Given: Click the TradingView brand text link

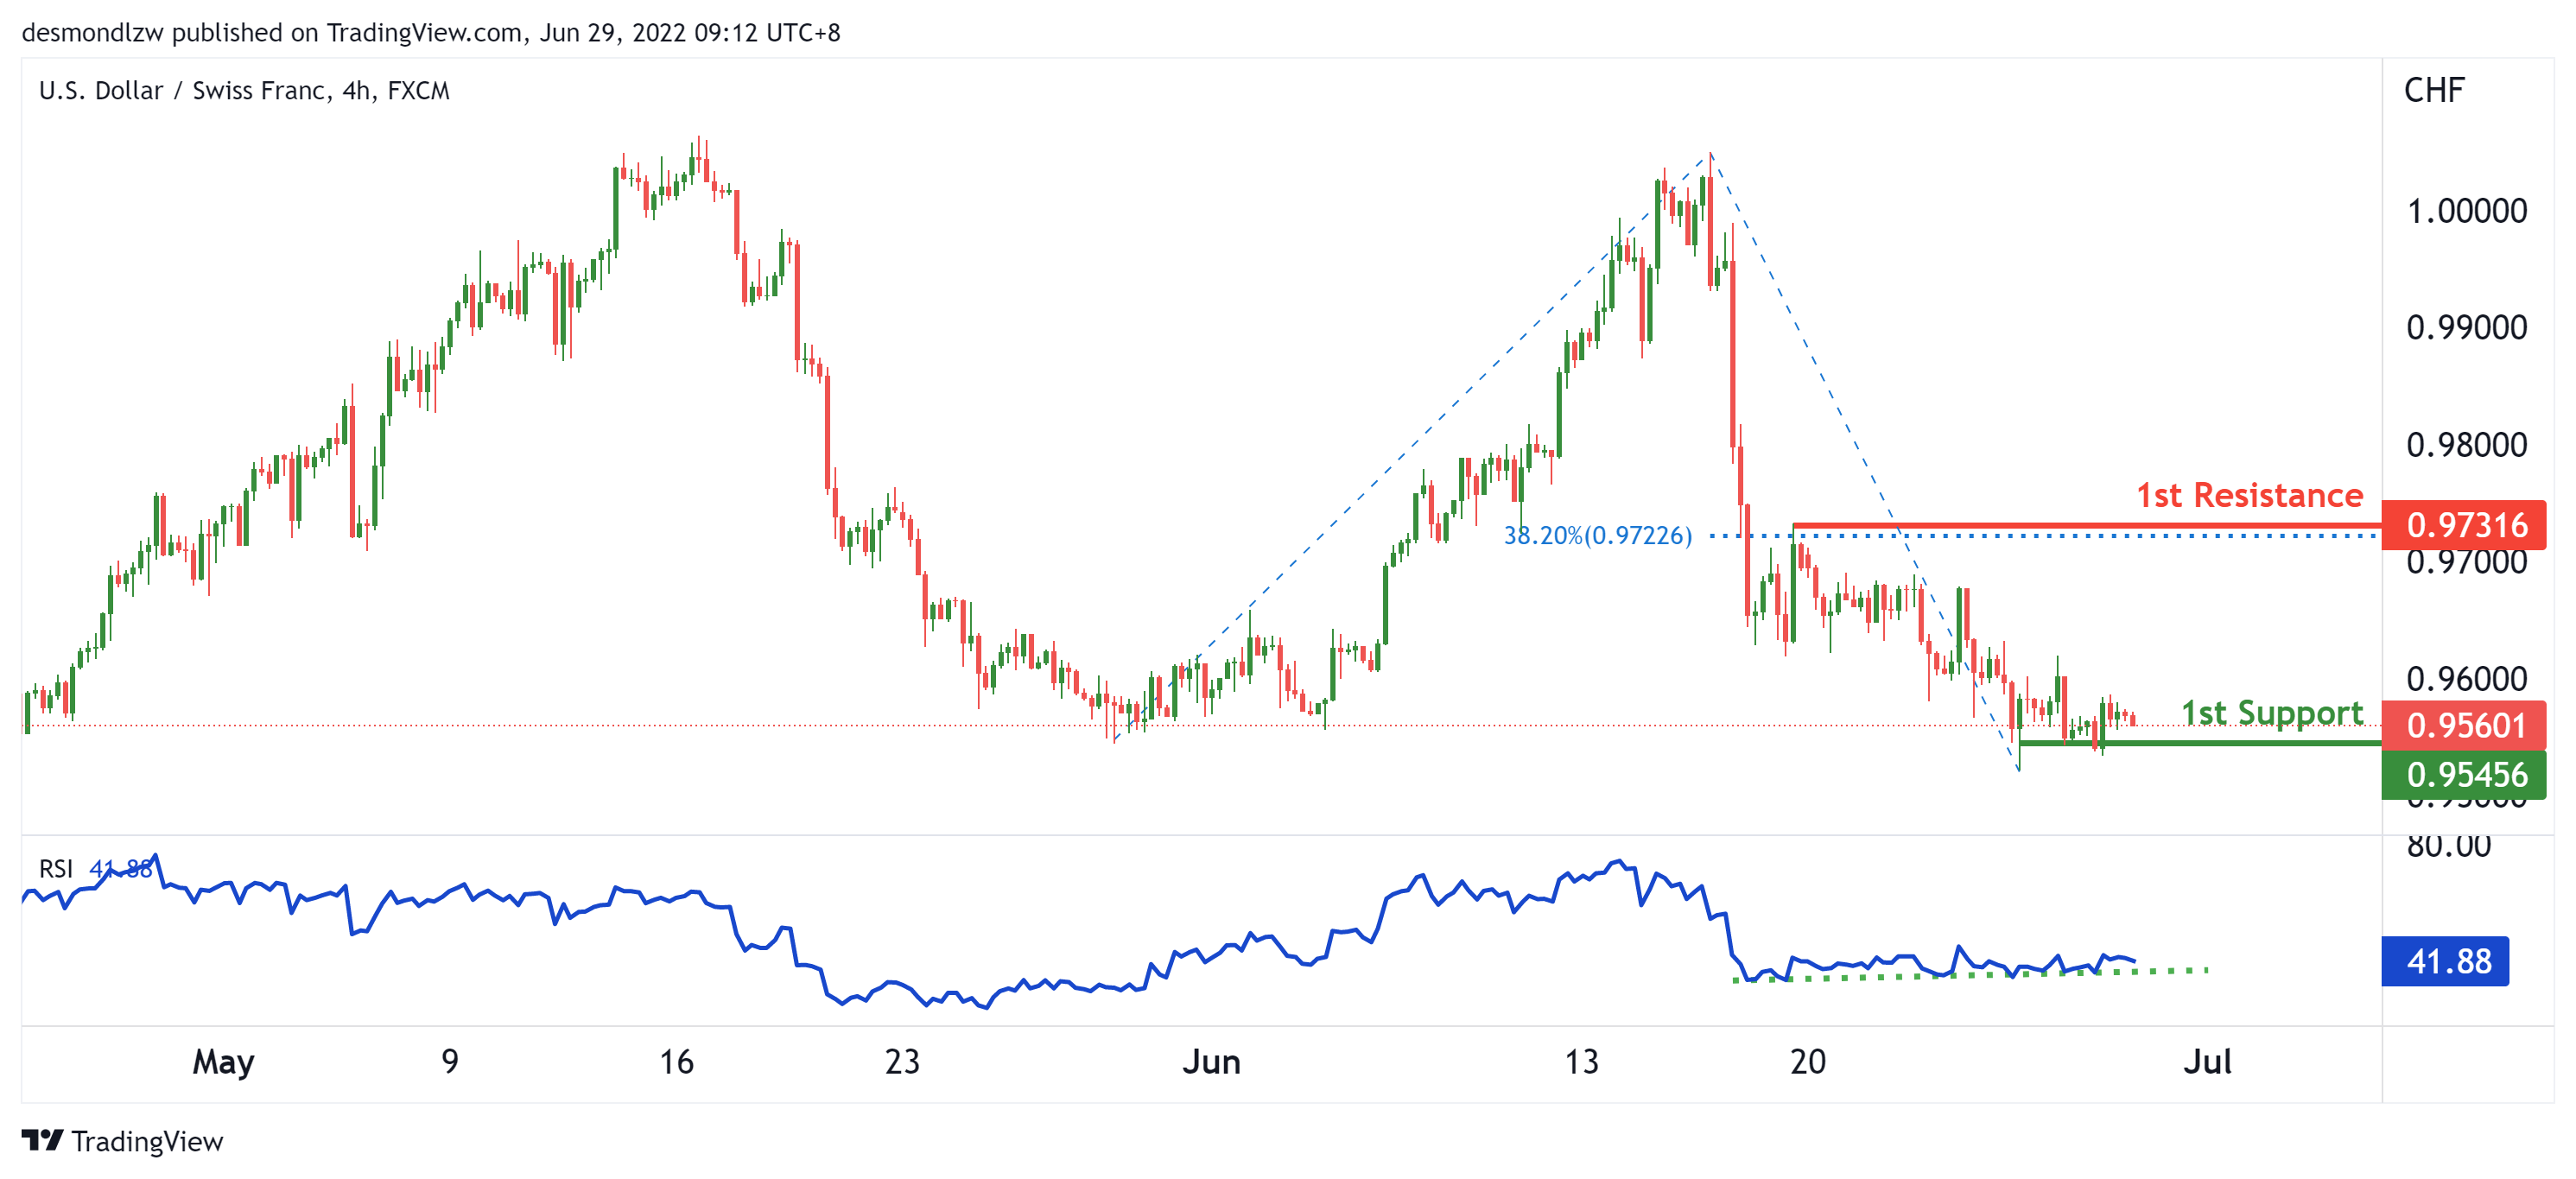Looking at the screenshot, I should (x=147, y=1141).
